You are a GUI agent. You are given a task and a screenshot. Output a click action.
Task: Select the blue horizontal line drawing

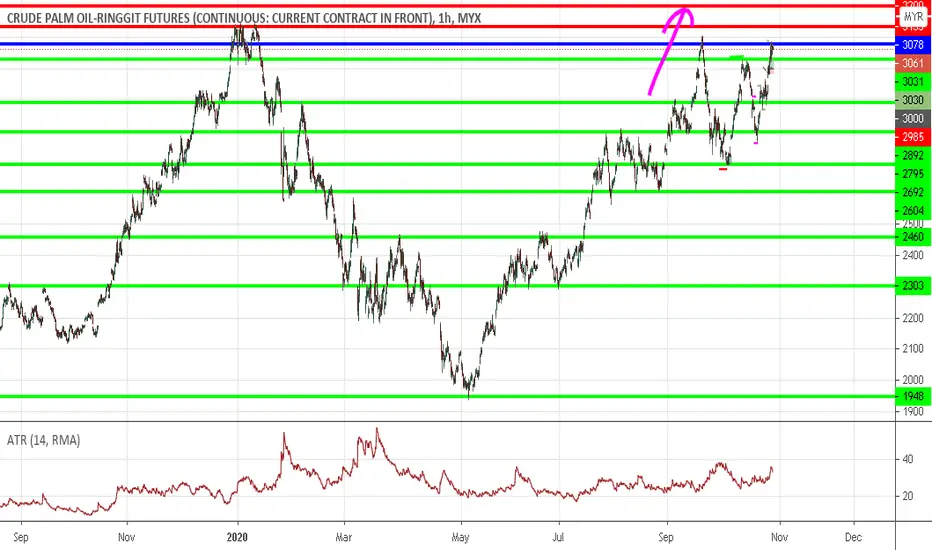coord(447,44)
